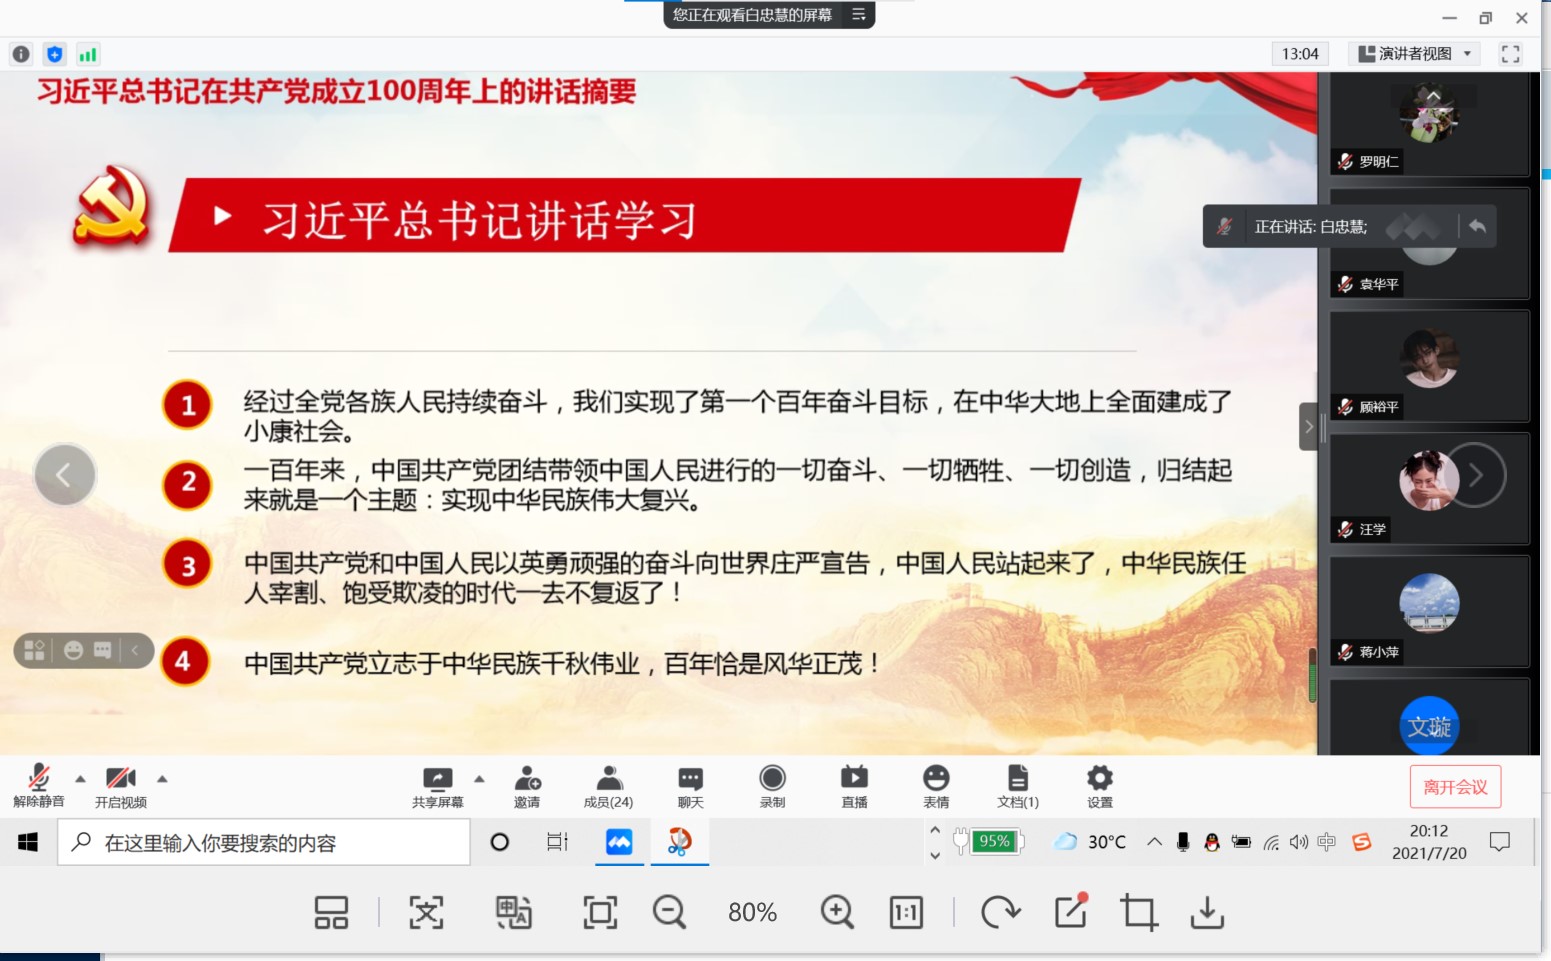
Task: Click the 80% zoom level indicator
Action: (752, 912)
